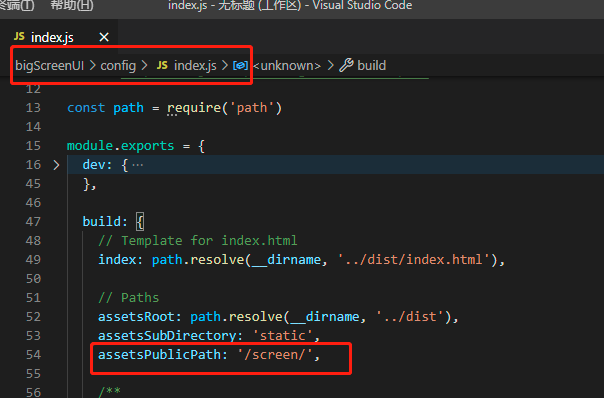Click the dev property on line 16

coord(94,165)
